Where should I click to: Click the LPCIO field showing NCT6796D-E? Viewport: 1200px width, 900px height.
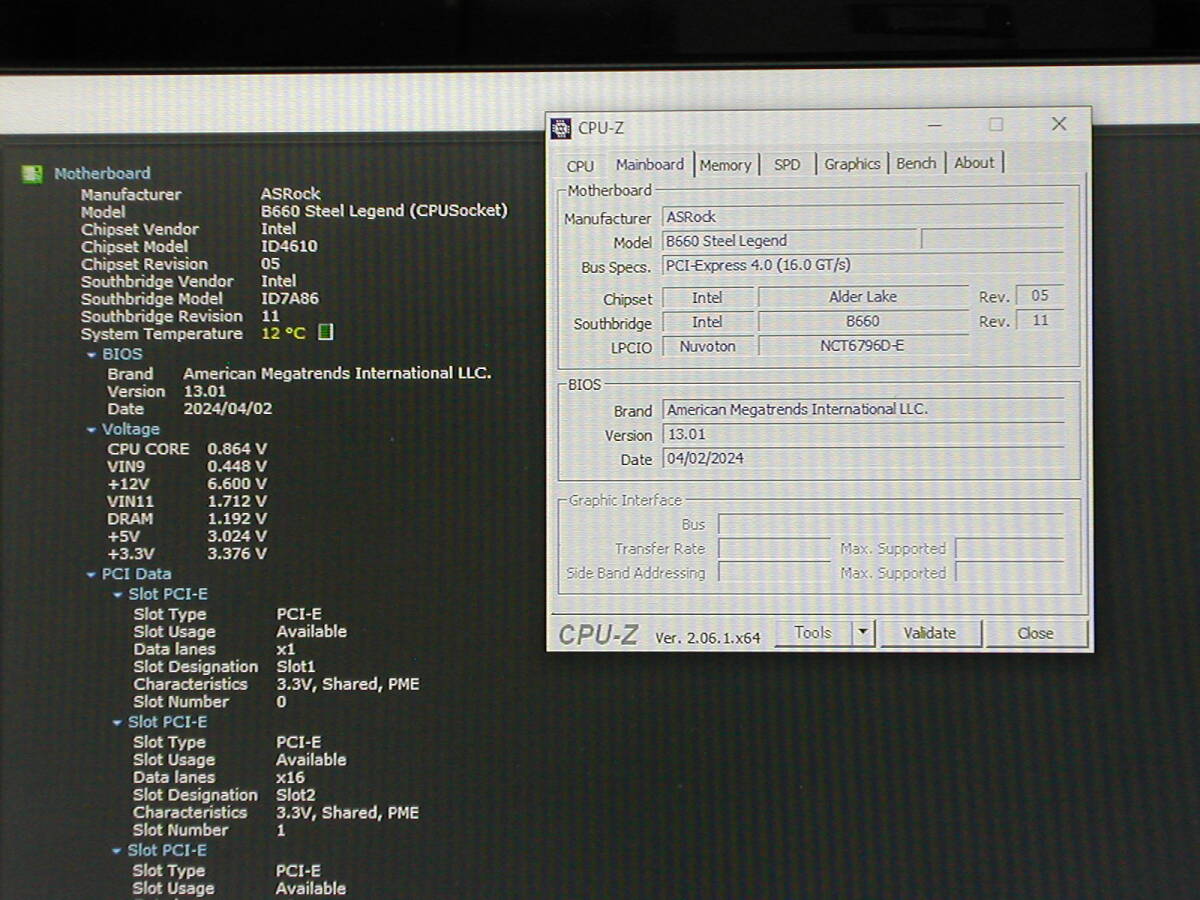click(863, 346)
